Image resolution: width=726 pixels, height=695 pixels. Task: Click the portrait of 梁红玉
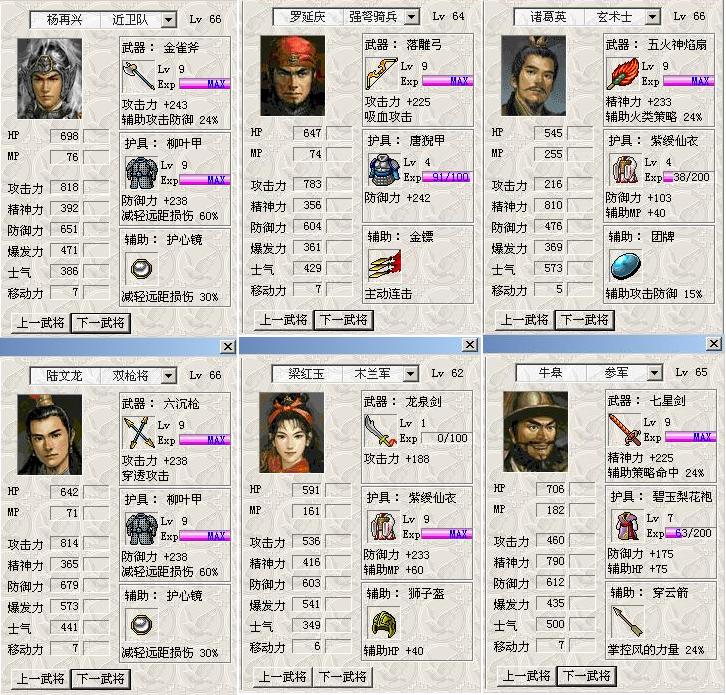[x=291, y=432]
